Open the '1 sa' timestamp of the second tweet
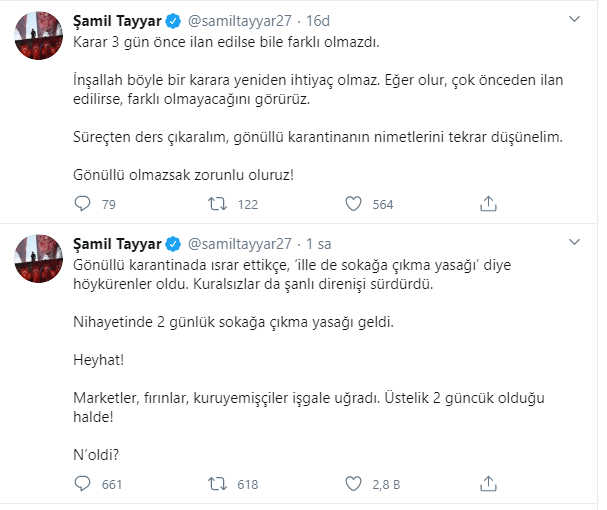The image size is (607, 510). pos(322,244)
